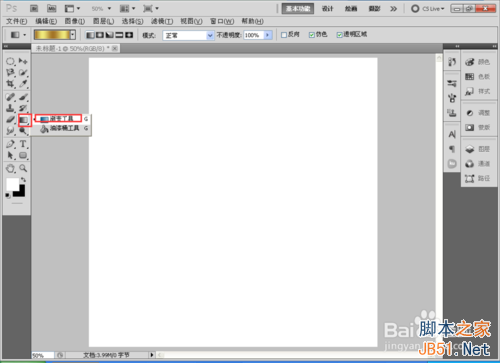Select the Quick Selection tool
The height and width of the screenshot is (363, 500).
tap(23, 72)
